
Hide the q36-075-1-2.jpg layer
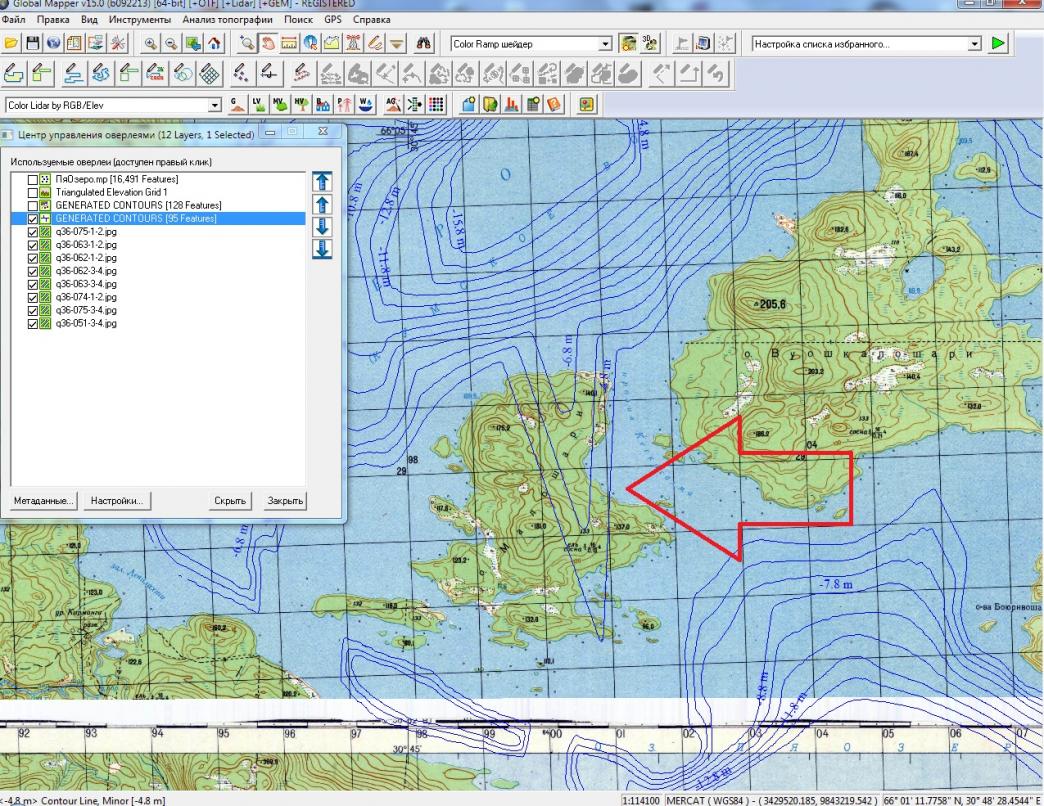click(x=33, y=232)
